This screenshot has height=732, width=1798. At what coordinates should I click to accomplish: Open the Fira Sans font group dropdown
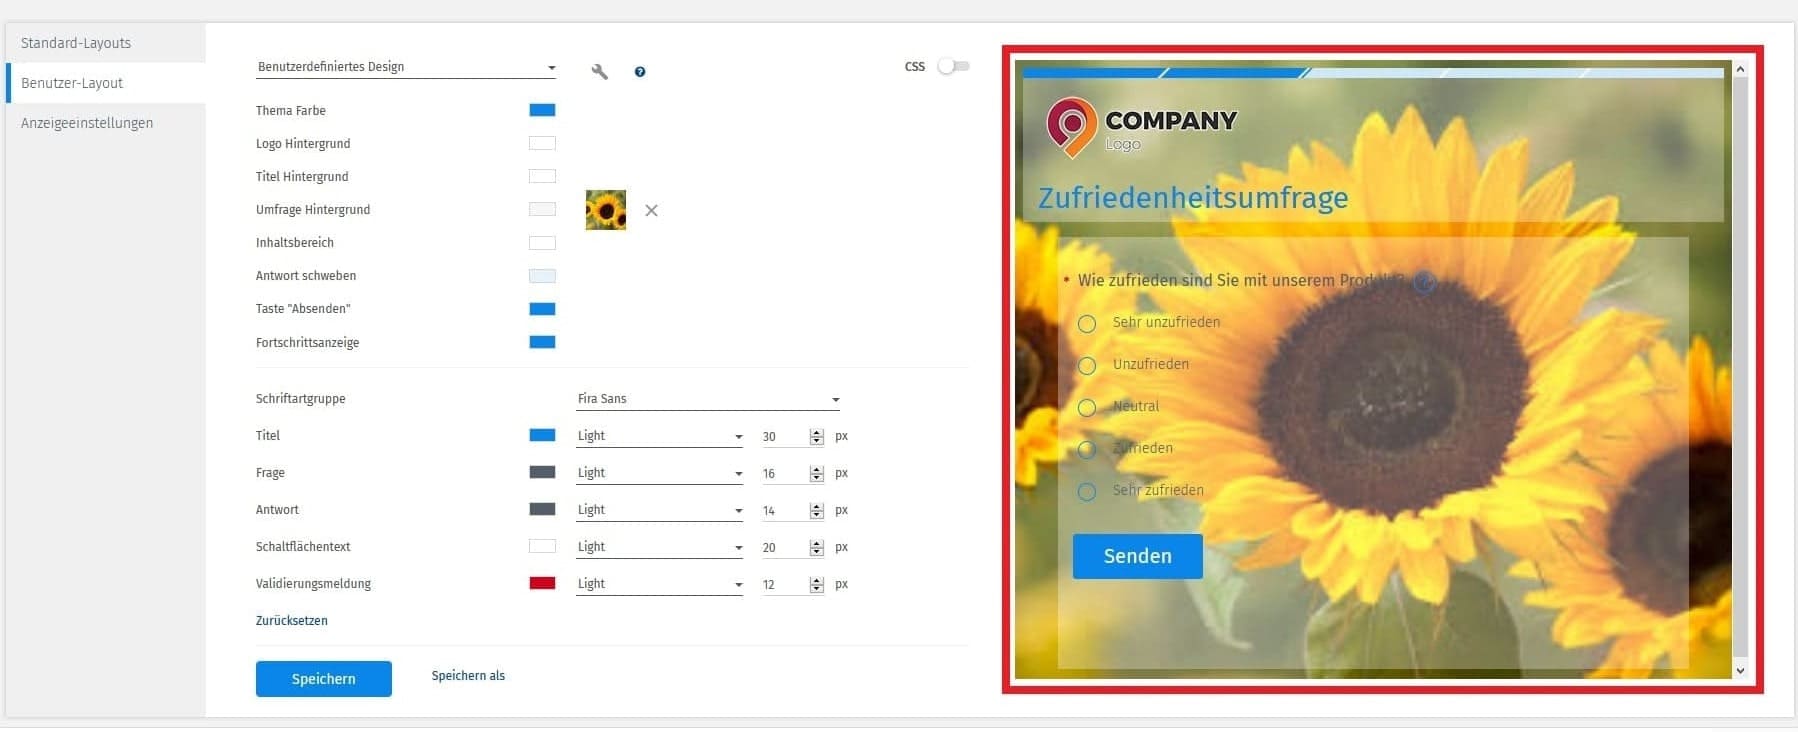708,399
